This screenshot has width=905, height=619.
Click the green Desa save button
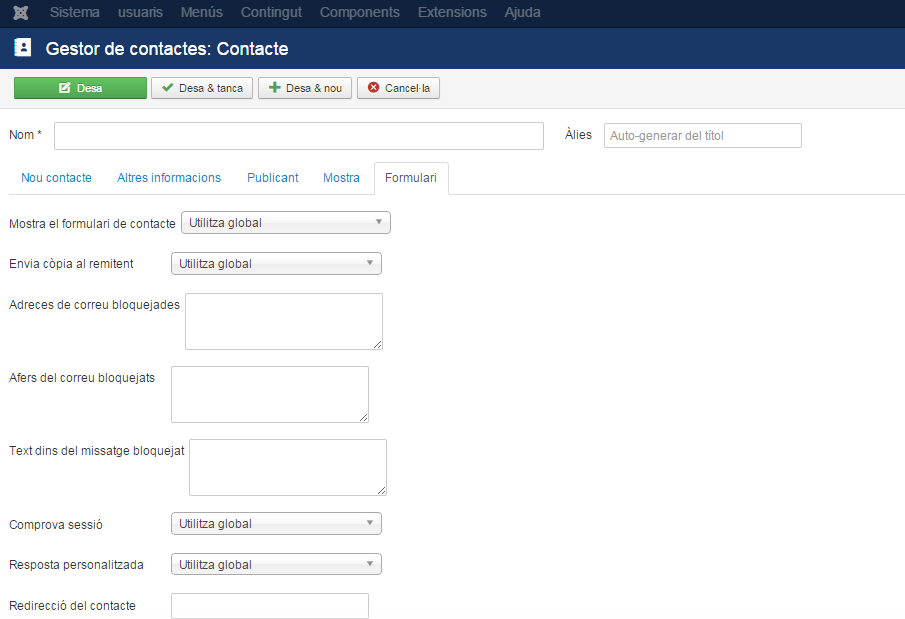tap(80, 88)
